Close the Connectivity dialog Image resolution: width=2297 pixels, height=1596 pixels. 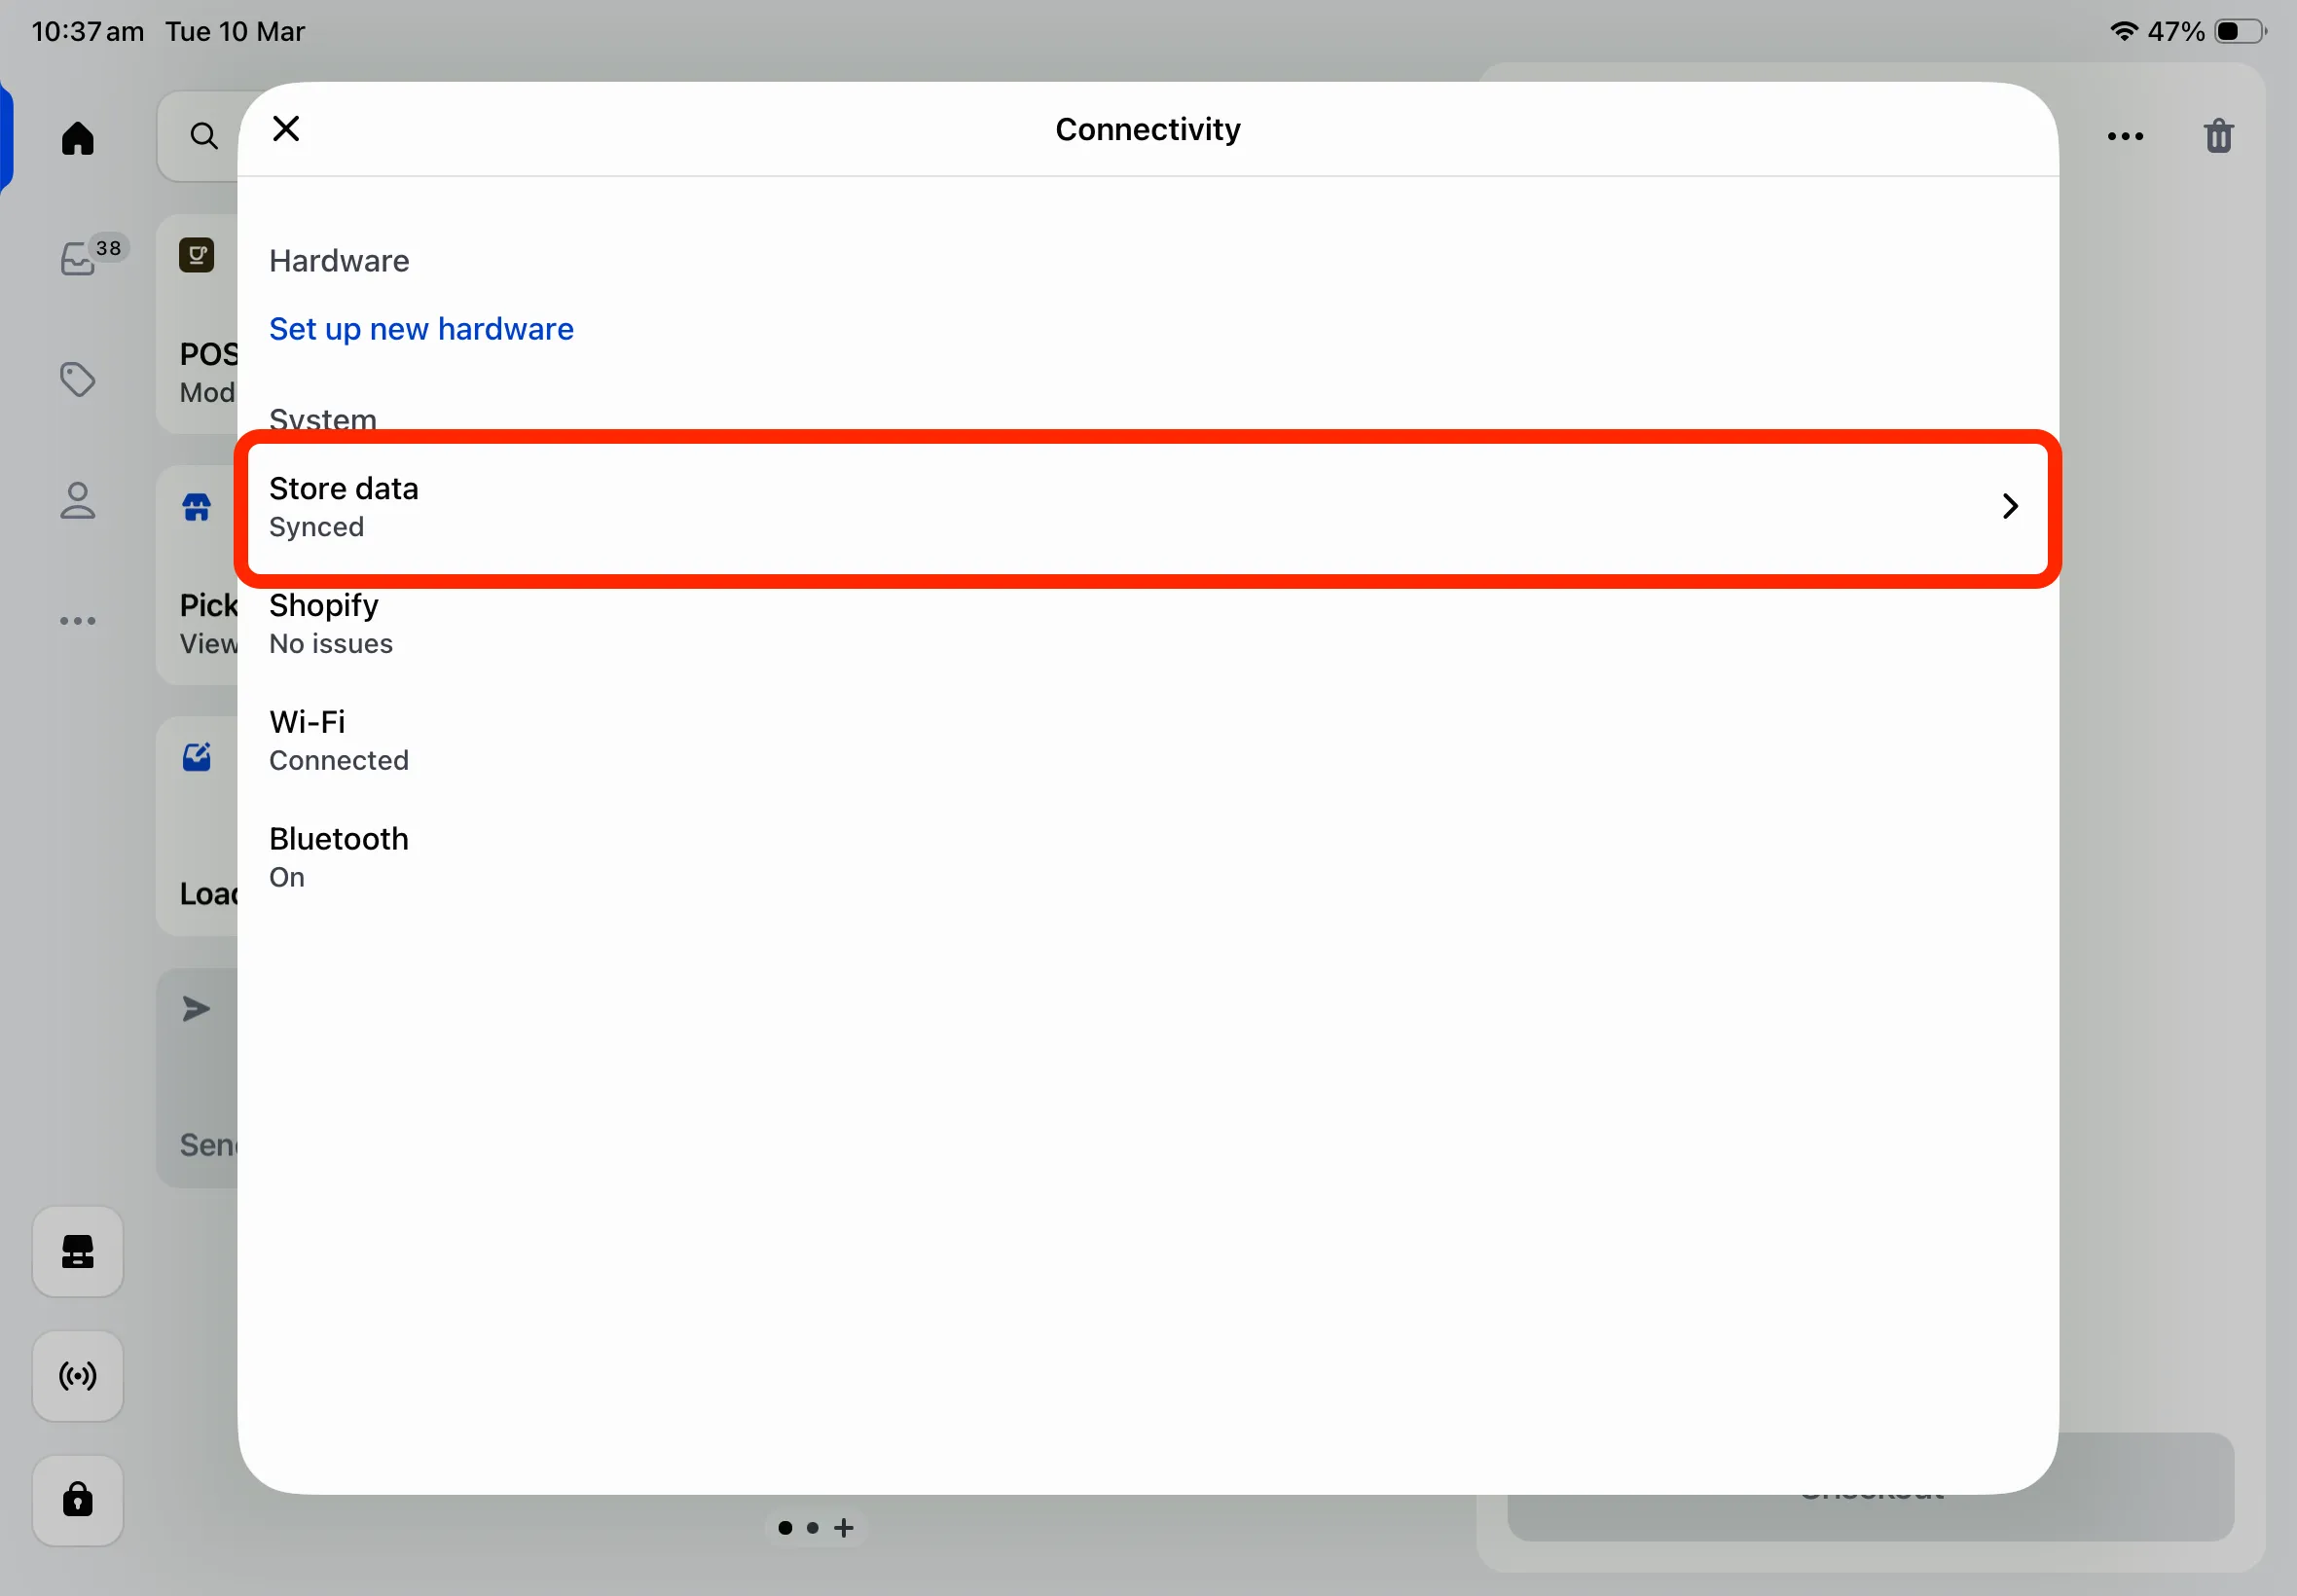pyautogui.click(x=286, y=129)
